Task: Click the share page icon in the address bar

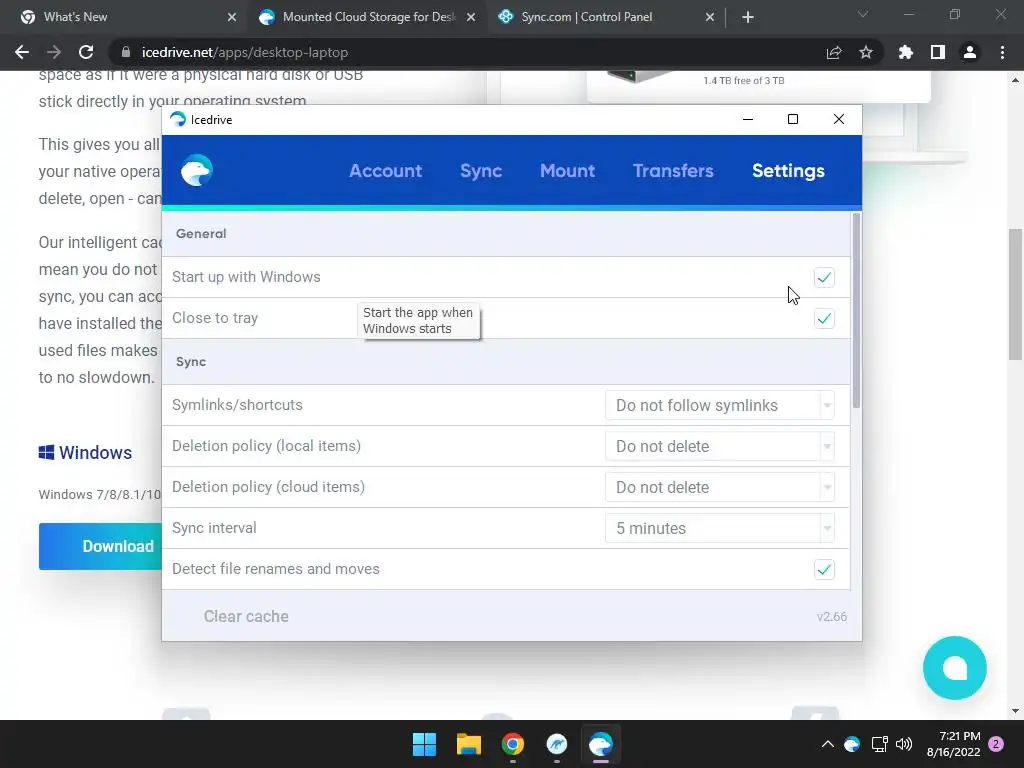Action: 834,52
